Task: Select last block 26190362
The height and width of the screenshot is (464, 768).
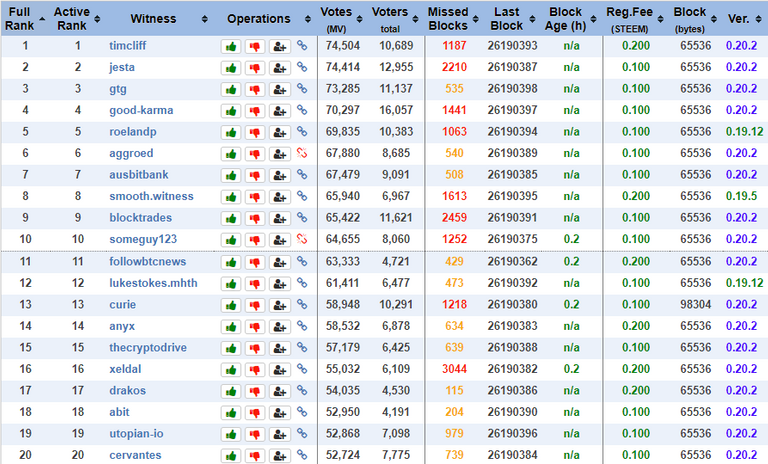Action: [x=512, y=262]
